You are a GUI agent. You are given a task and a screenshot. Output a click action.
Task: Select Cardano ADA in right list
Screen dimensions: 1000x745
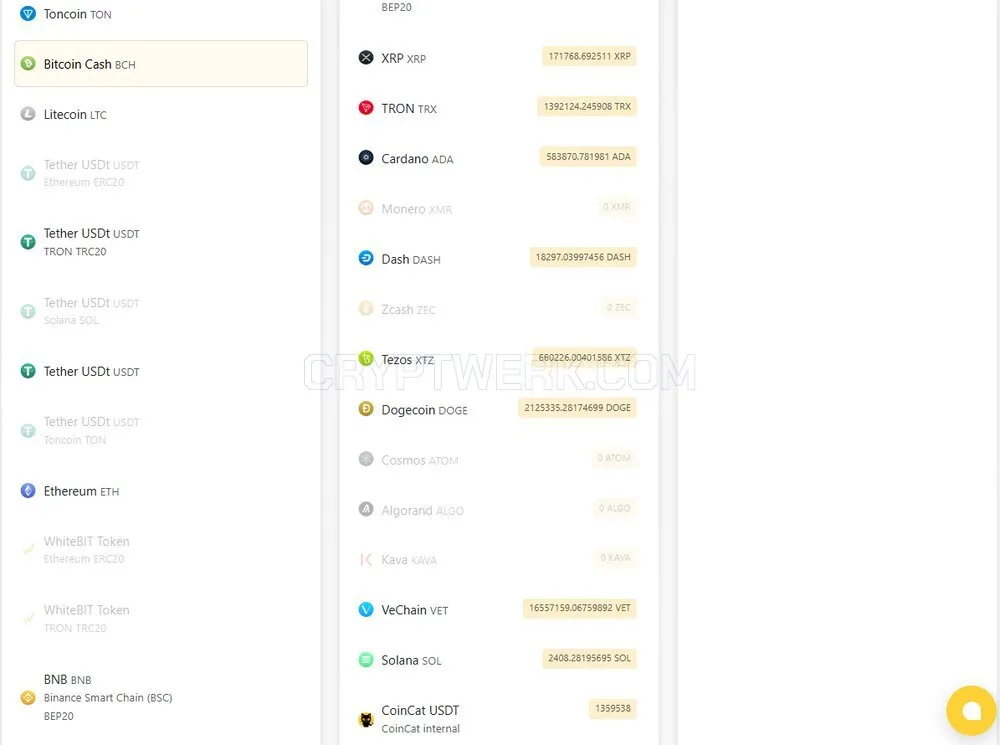coord(498,158)
